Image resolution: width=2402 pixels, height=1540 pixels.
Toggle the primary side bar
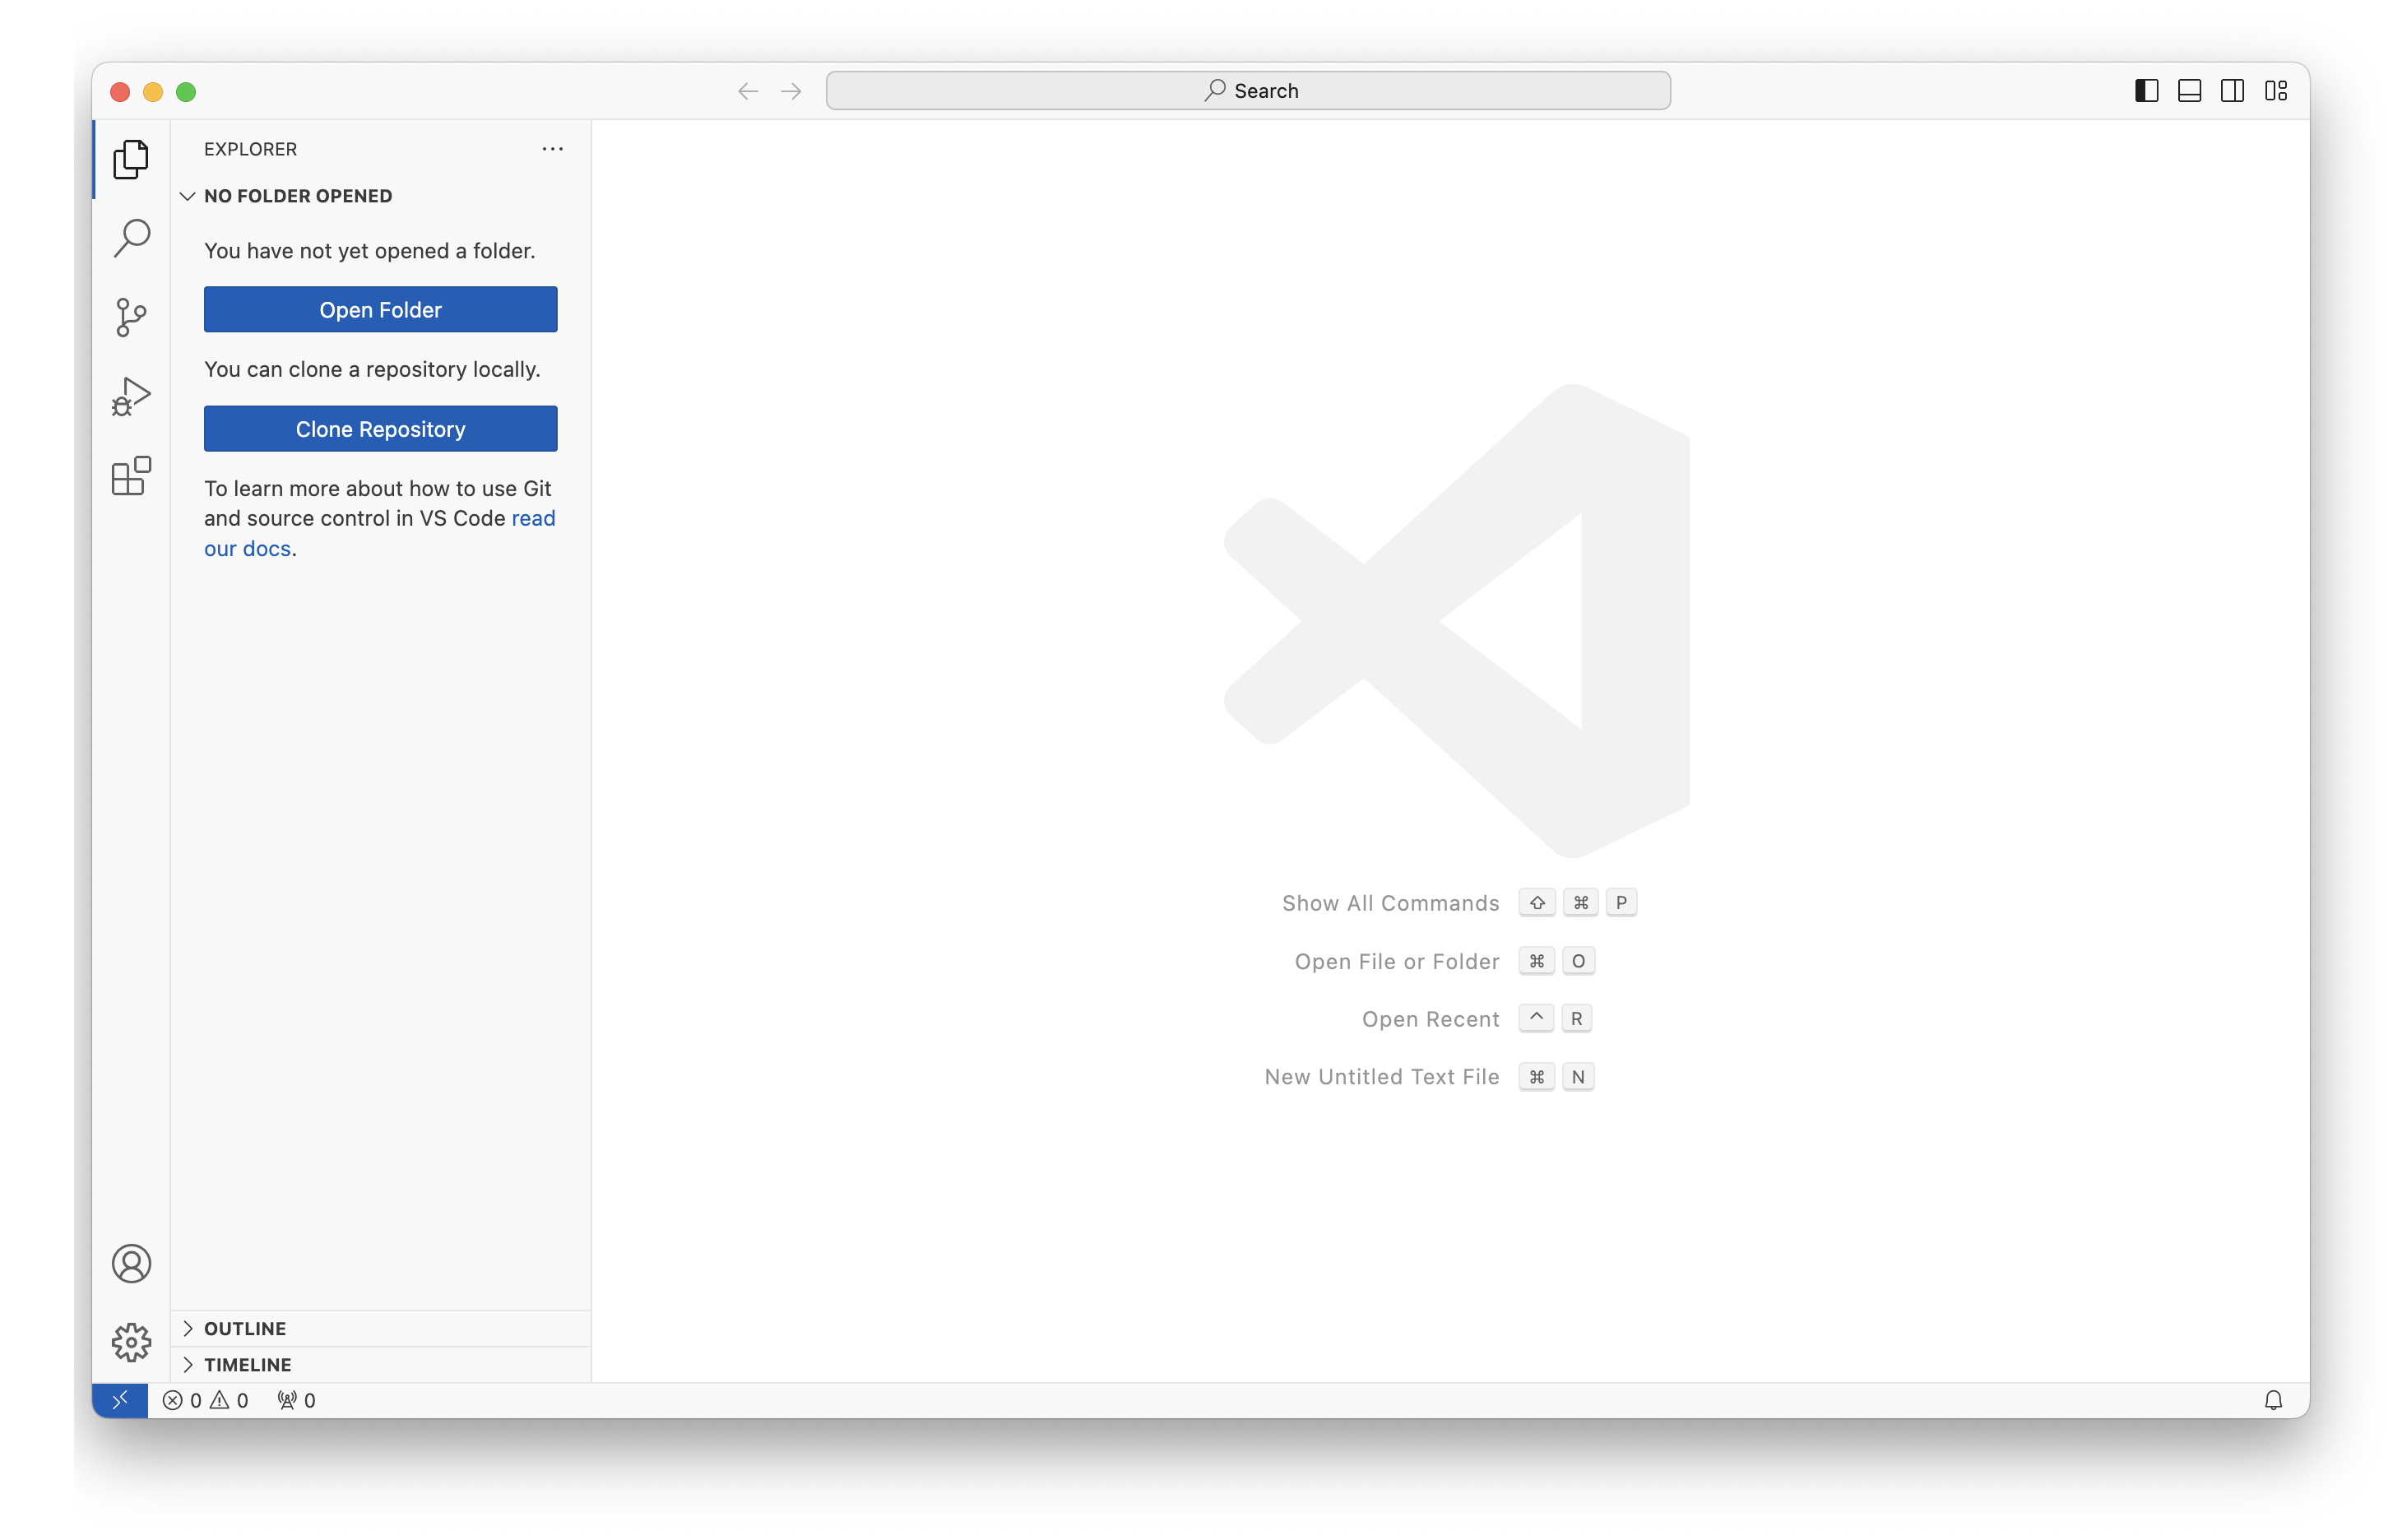click(2146, 91)
